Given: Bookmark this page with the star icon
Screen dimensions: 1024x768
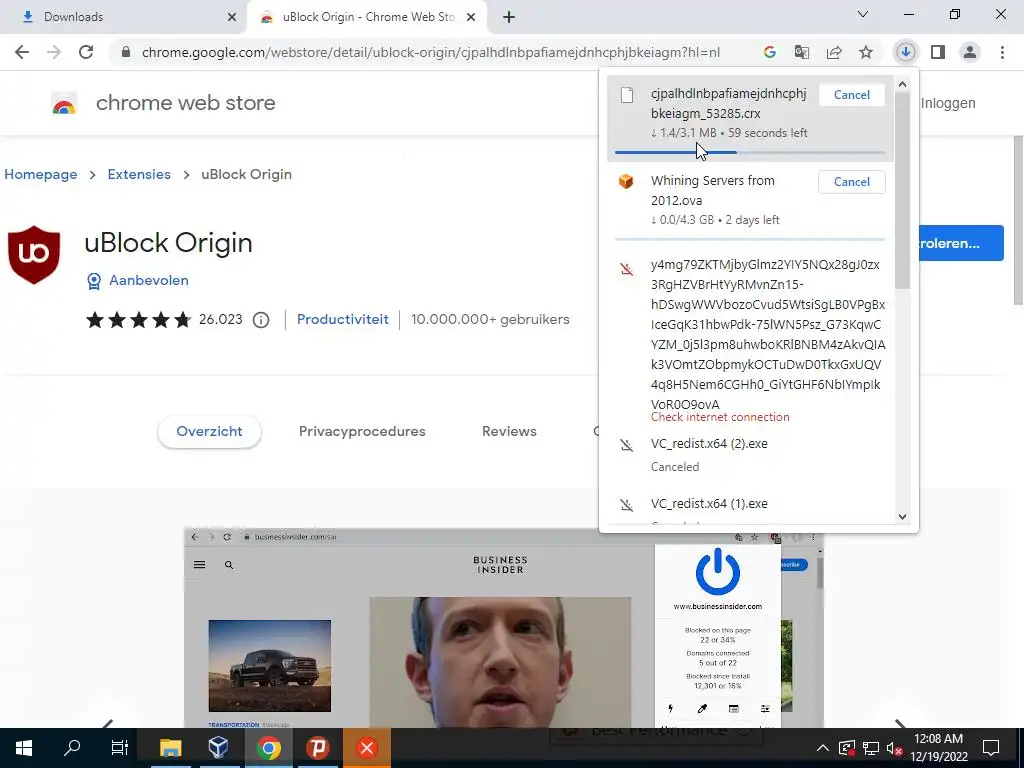Looking at the screenshot, I should [866, 52].
